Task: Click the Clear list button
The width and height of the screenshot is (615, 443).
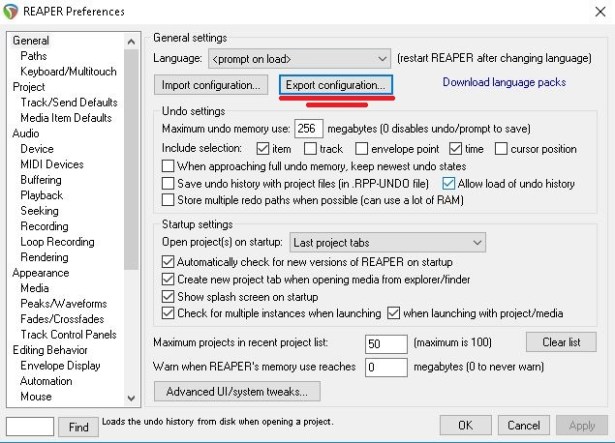Action: click(561, 342)
